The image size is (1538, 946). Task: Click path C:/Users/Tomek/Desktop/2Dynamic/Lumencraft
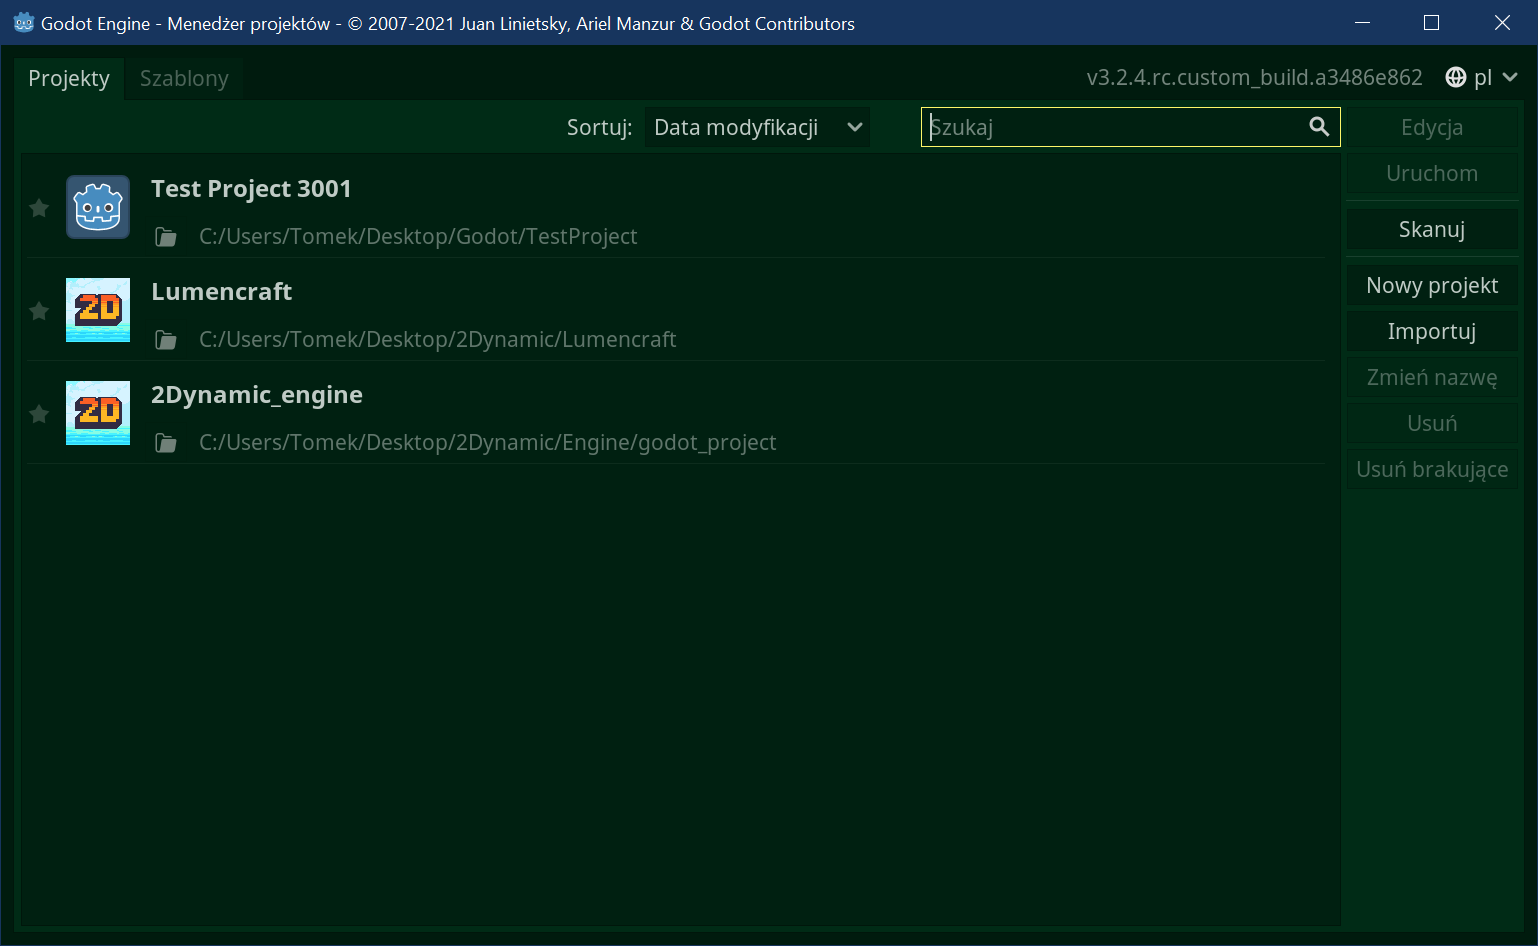pos(438,340)
